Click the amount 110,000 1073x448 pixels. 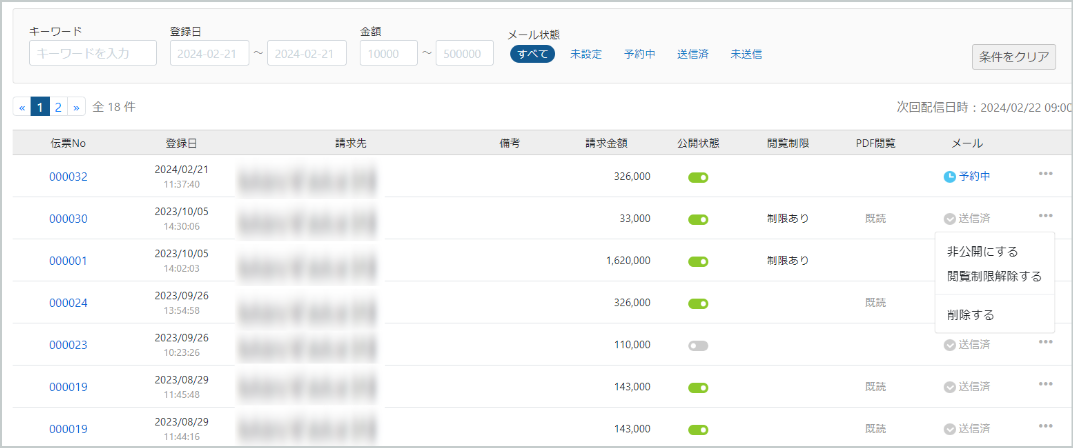(x=630, y=345)
